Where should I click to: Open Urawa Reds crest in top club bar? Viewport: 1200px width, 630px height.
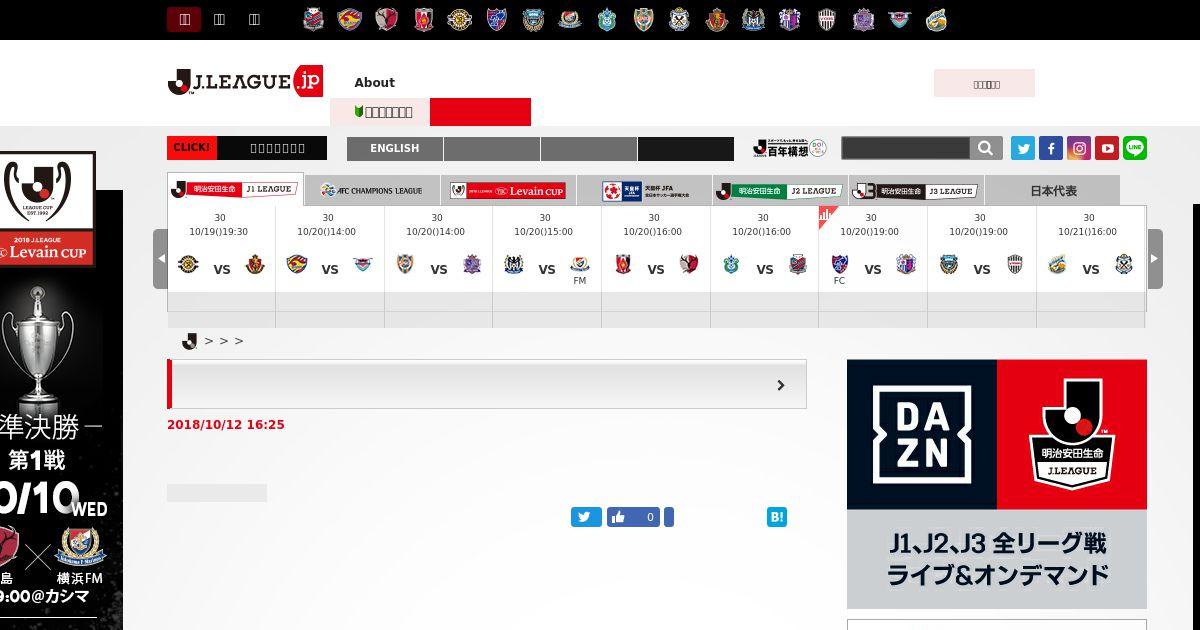click(424, 19)
